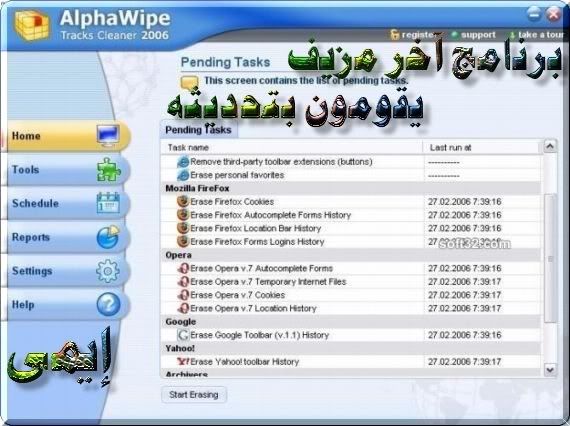Viewport: 570px width, 426px height.
Task: Click the Schedule calendar icon
Action: tap(108, 203)
